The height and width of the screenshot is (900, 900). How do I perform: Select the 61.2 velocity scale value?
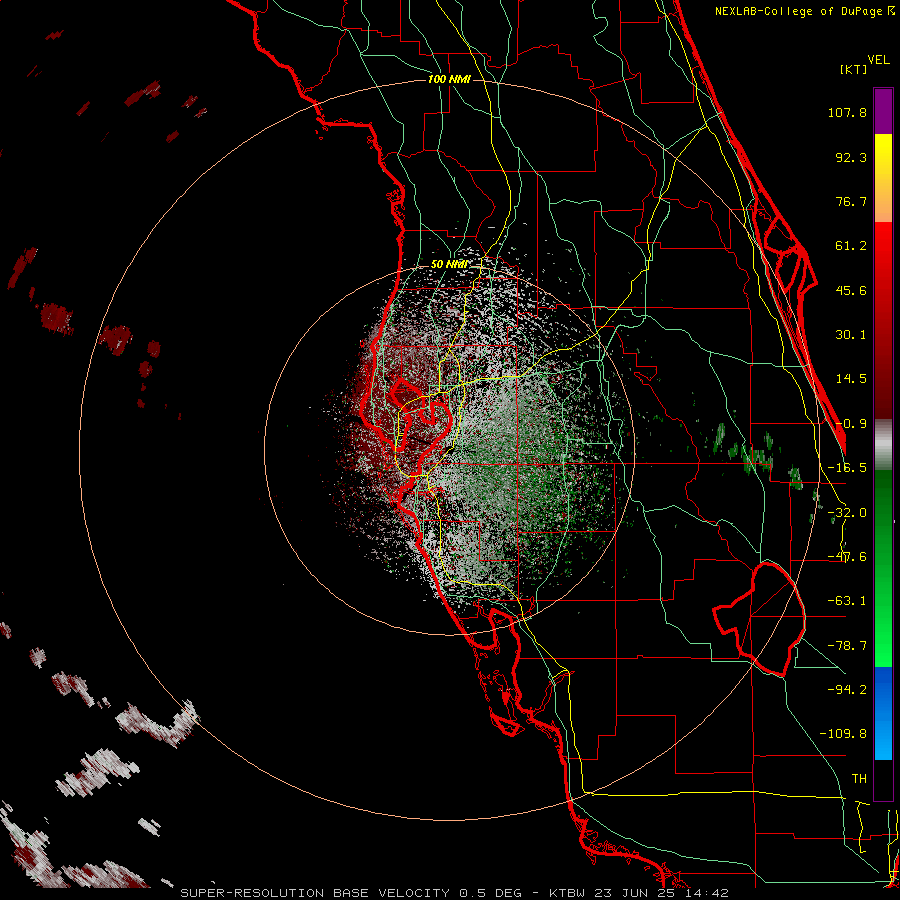click(x=851, y=246)
